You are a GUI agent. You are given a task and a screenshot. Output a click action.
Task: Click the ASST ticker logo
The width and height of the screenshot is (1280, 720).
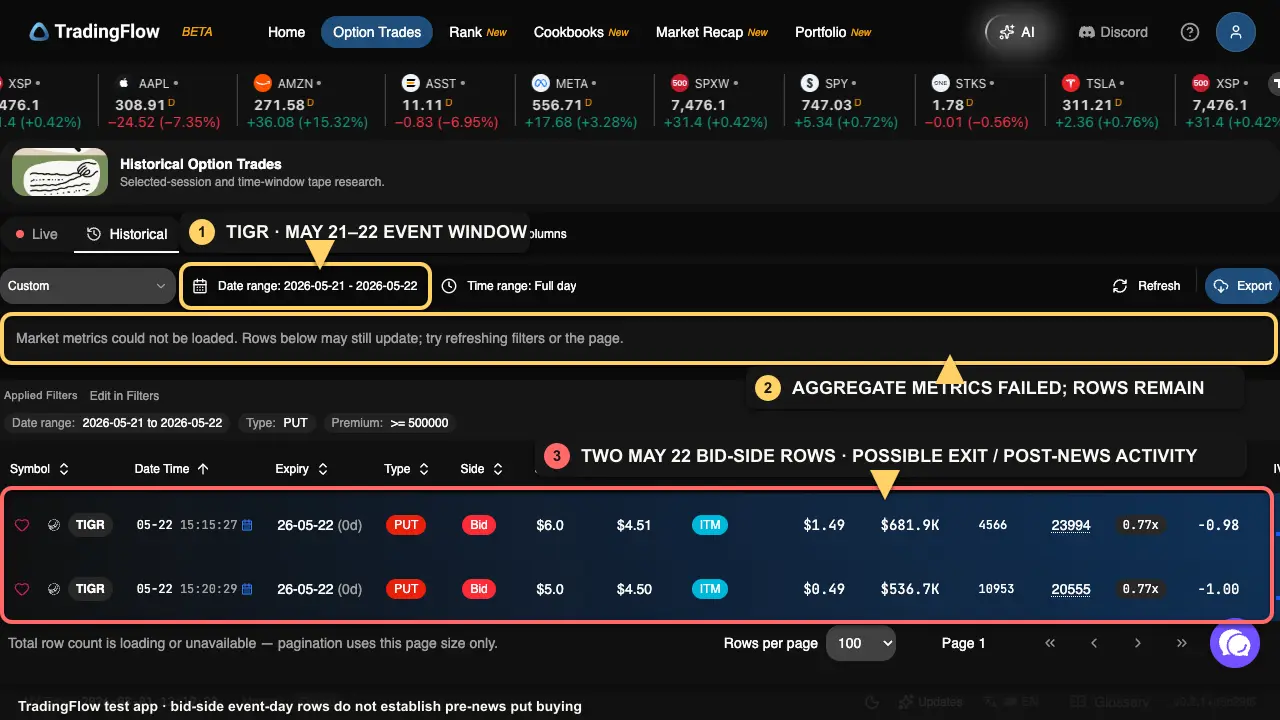(410, 83)
